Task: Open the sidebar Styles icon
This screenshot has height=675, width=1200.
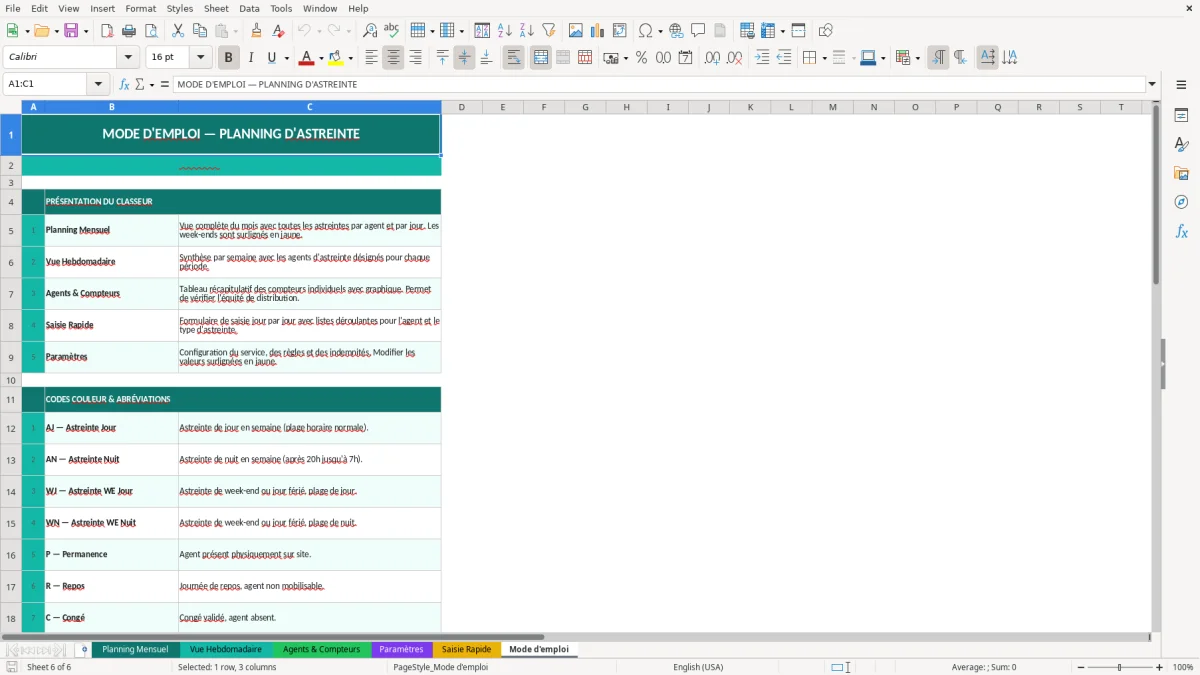Action: 1181,145
